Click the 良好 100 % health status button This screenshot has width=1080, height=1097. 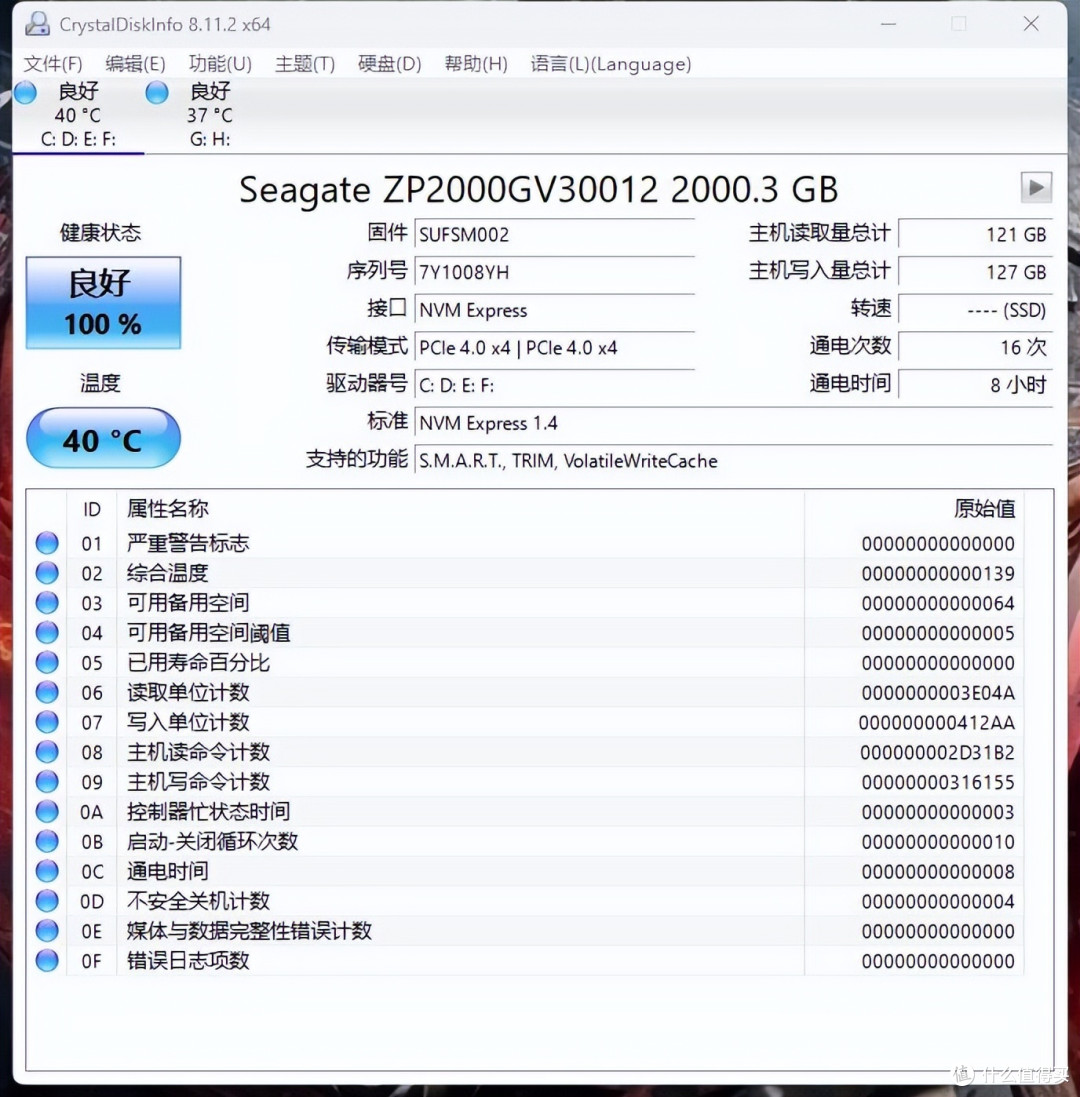click(104, 303)
